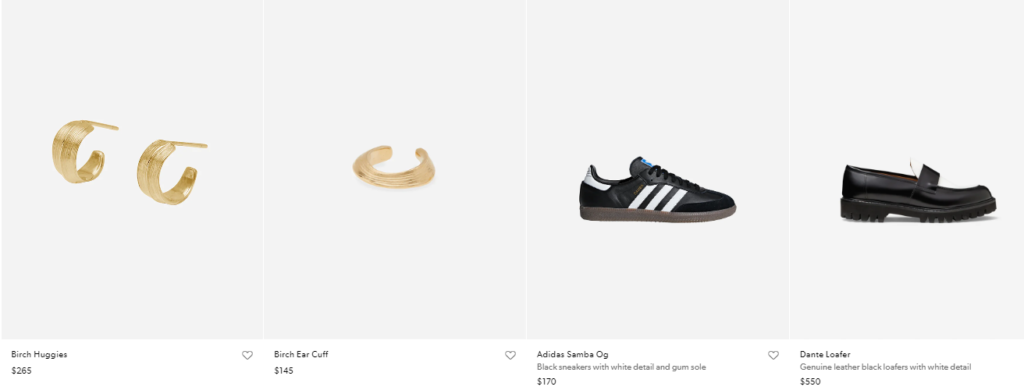This screenshot has width=1024, height=390.
Task: Go to the Dante Loafer product name
Action: click(x=825, y=355)
